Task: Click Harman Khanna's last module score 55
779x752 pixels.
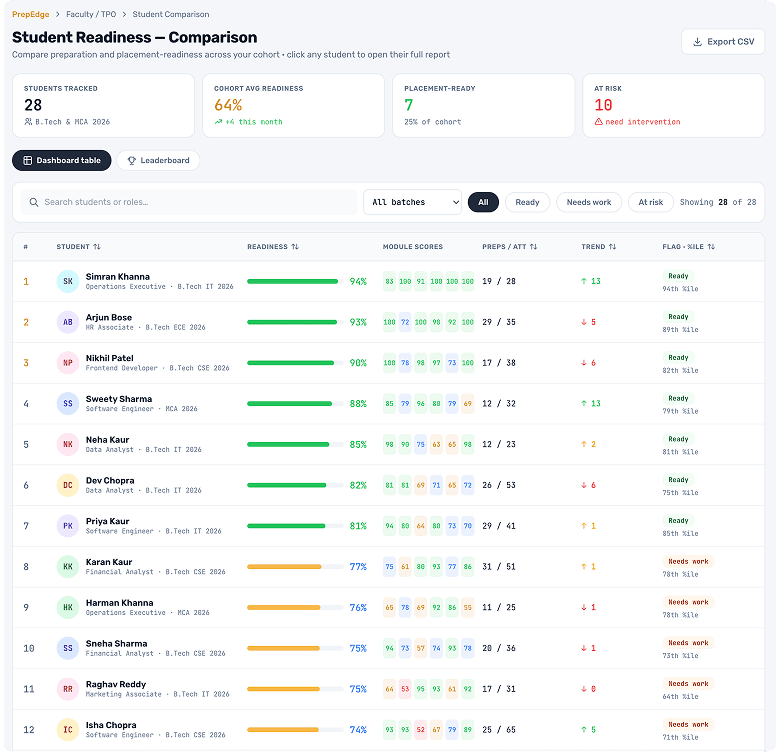Action: pyautogui.click(x=467, y=607)
